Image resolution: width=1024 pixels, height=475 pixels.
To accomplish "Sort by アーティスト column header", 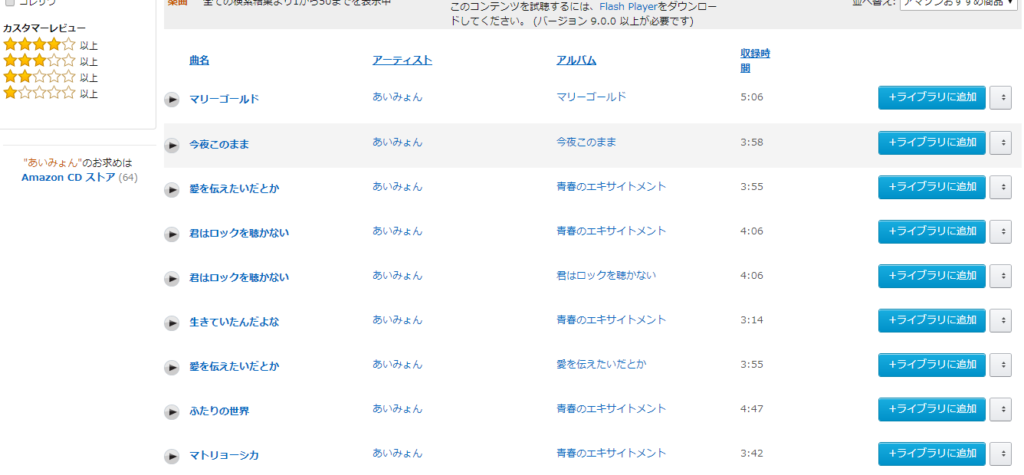I will (402, 60).
